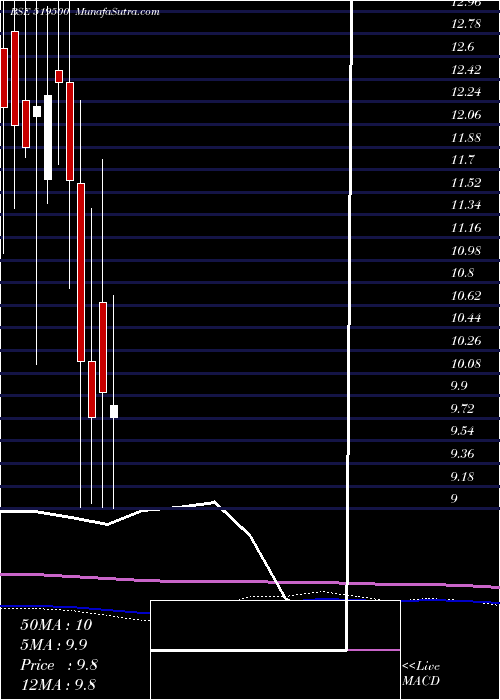500x700 pixels.
Task: Click the 9.54 price axis label
Action: [x=463, y=432]
